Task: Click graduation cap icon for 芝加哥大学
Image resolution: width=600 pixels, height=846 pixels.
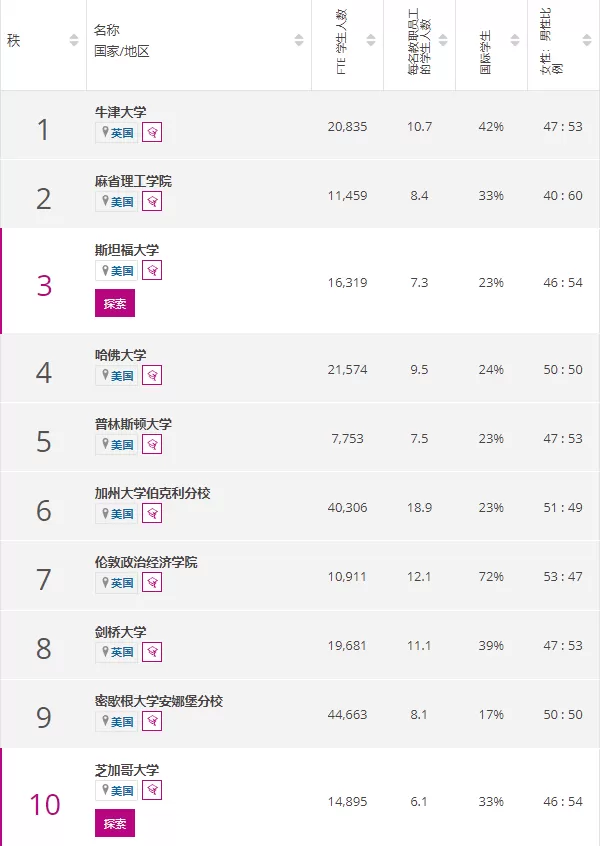Action: [152, 790]
